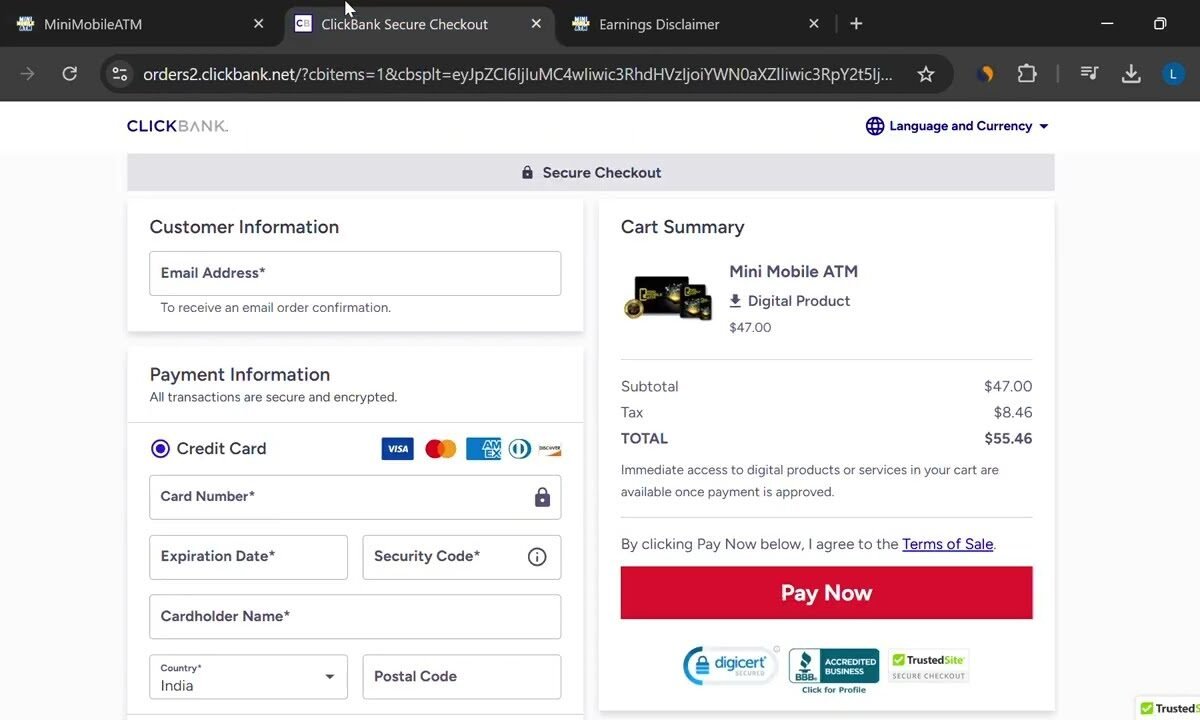Open a new browser tab
The width and height of the screenshot is (1200, 720).
pos(856,24)
